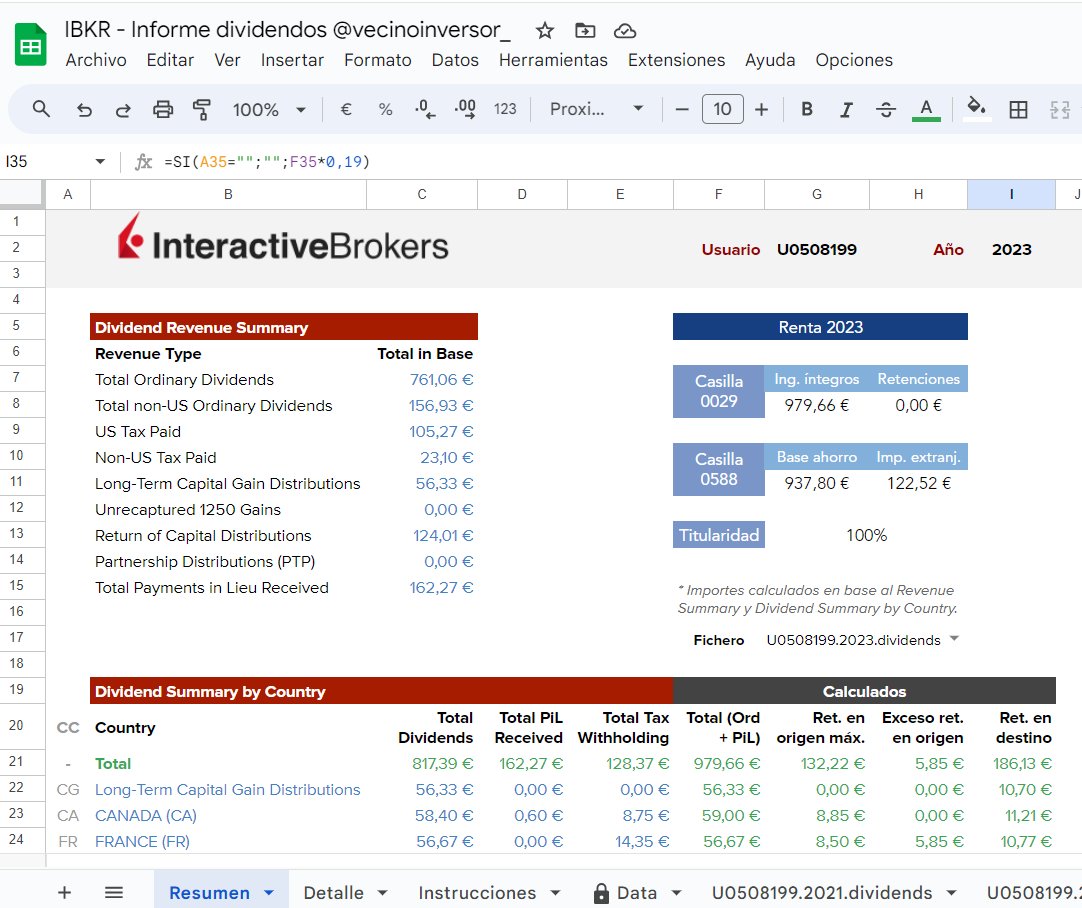The image size is (1082, 908).
Task: Apply euro currency format
Action: (x=346, y=109)
